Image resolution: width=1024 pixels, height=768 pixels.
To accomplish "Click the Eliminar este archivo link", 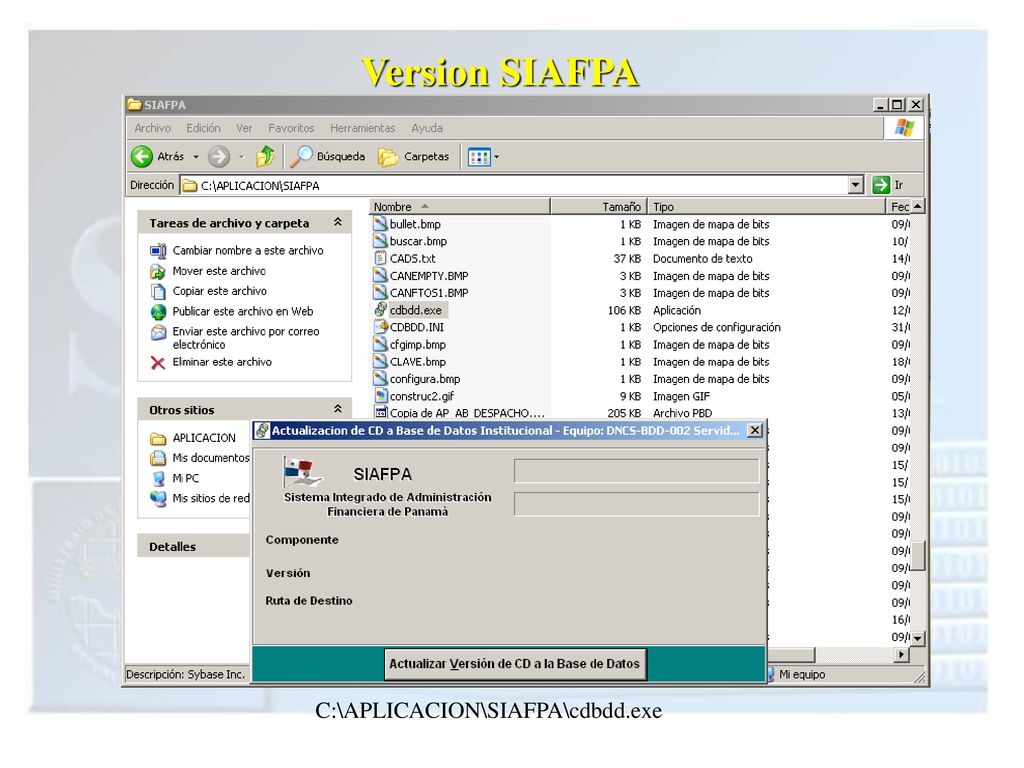I will (x=222, y=362).
